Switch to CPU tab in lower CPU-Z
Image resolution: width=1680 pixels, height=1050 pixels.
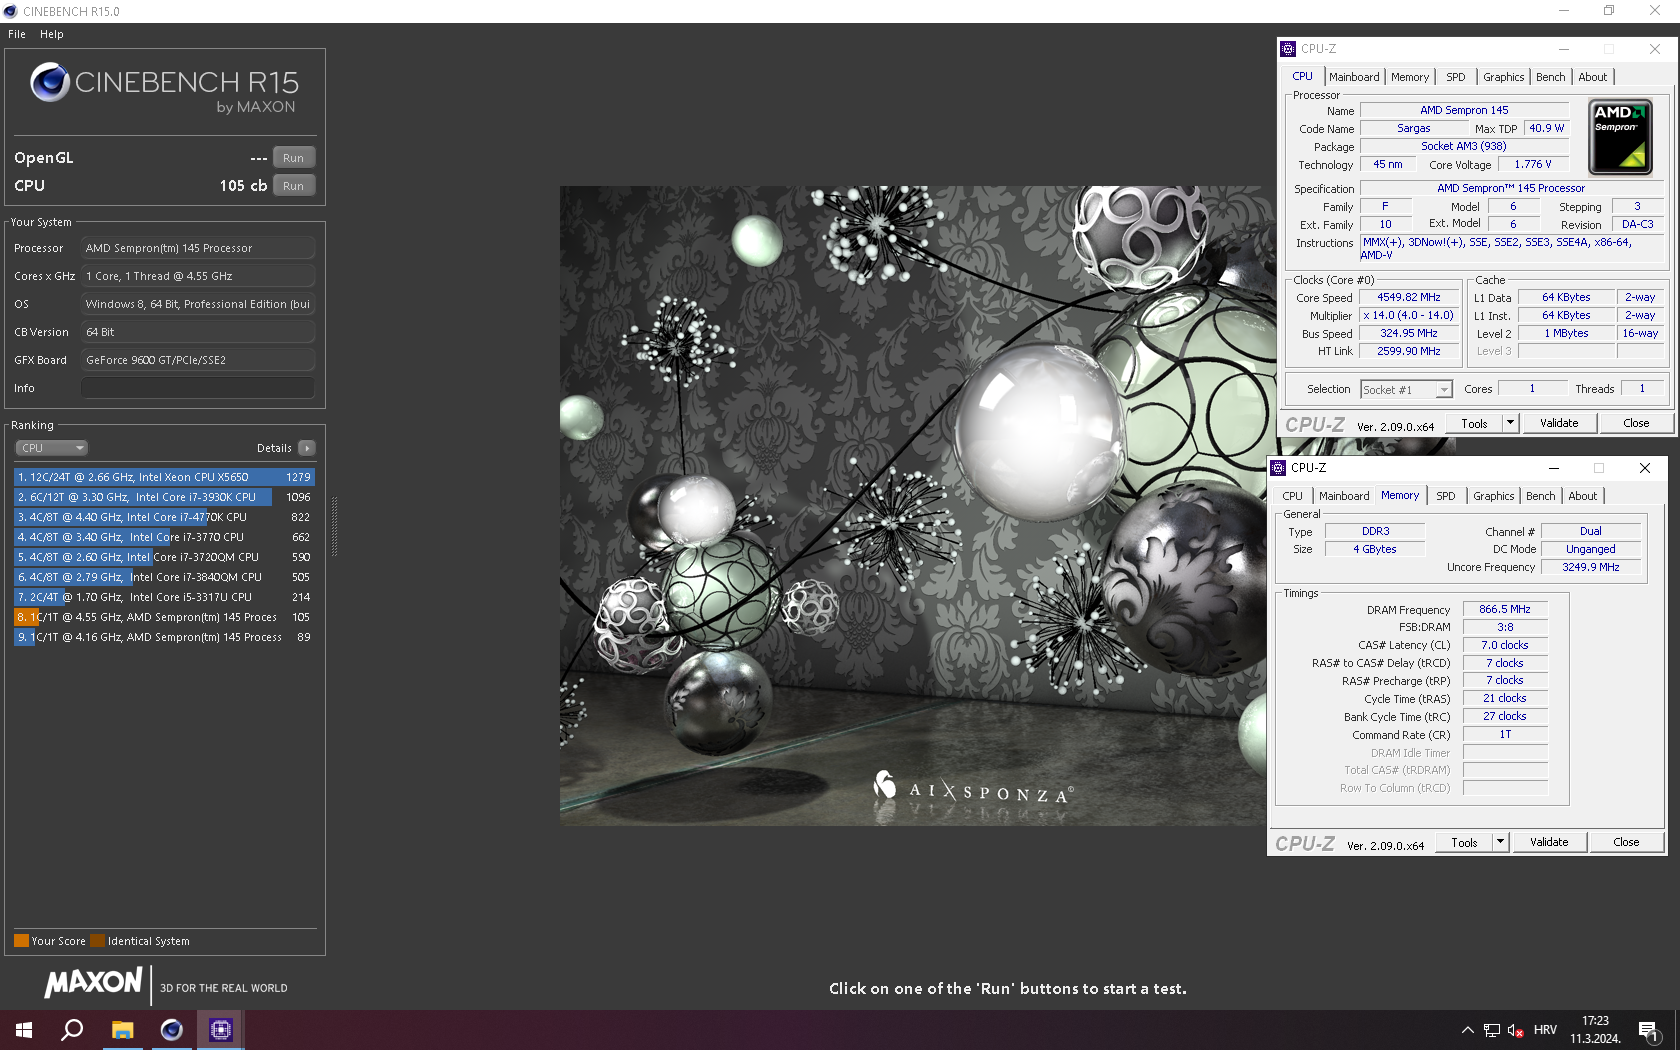[1293, 496]
